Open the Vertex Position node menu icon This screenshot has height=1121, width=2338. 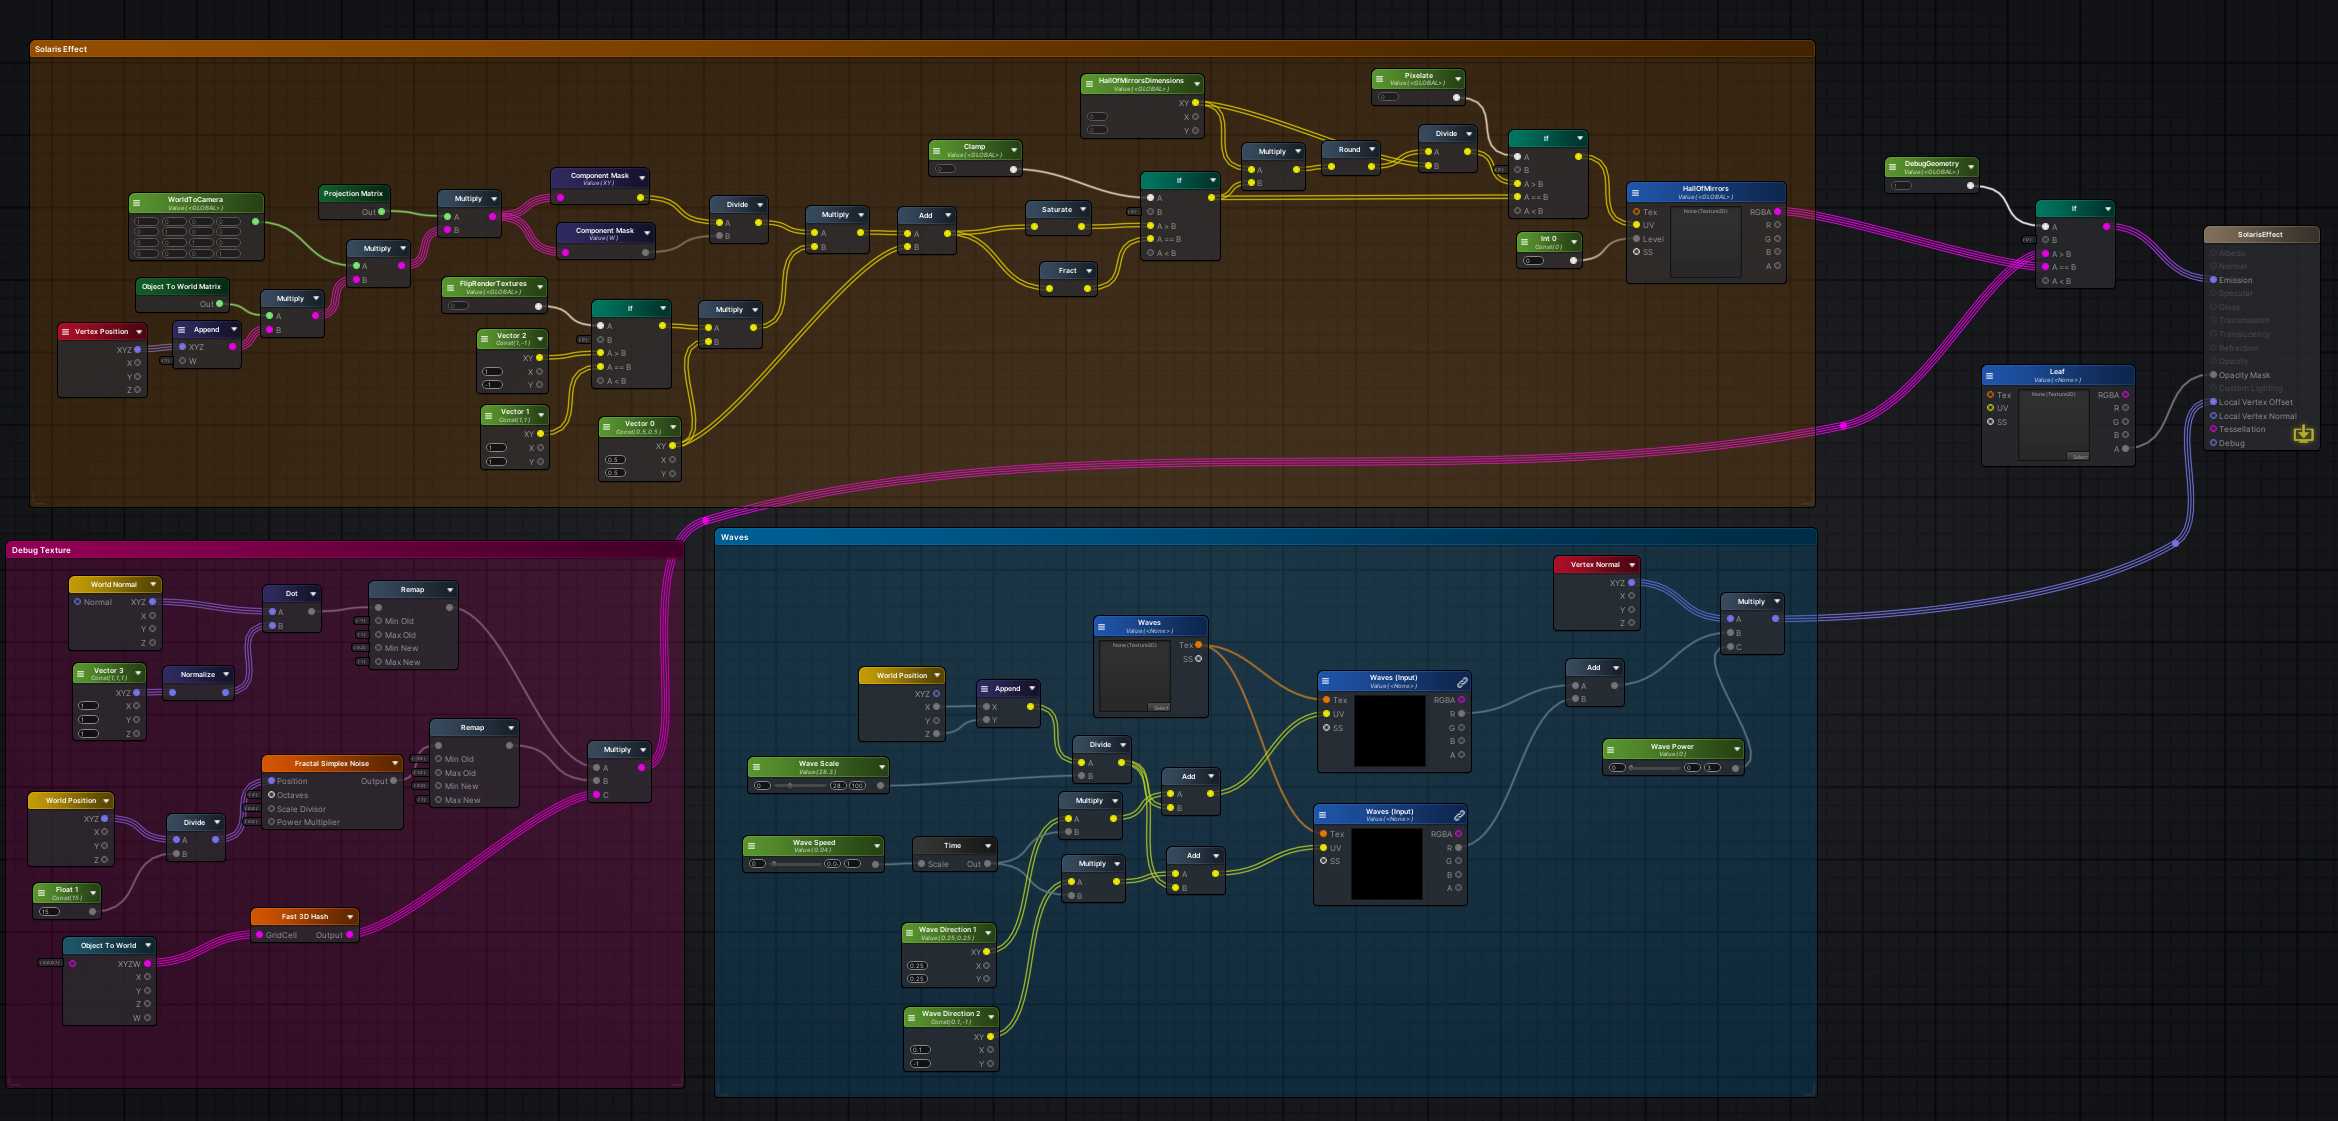click(66, 332)
